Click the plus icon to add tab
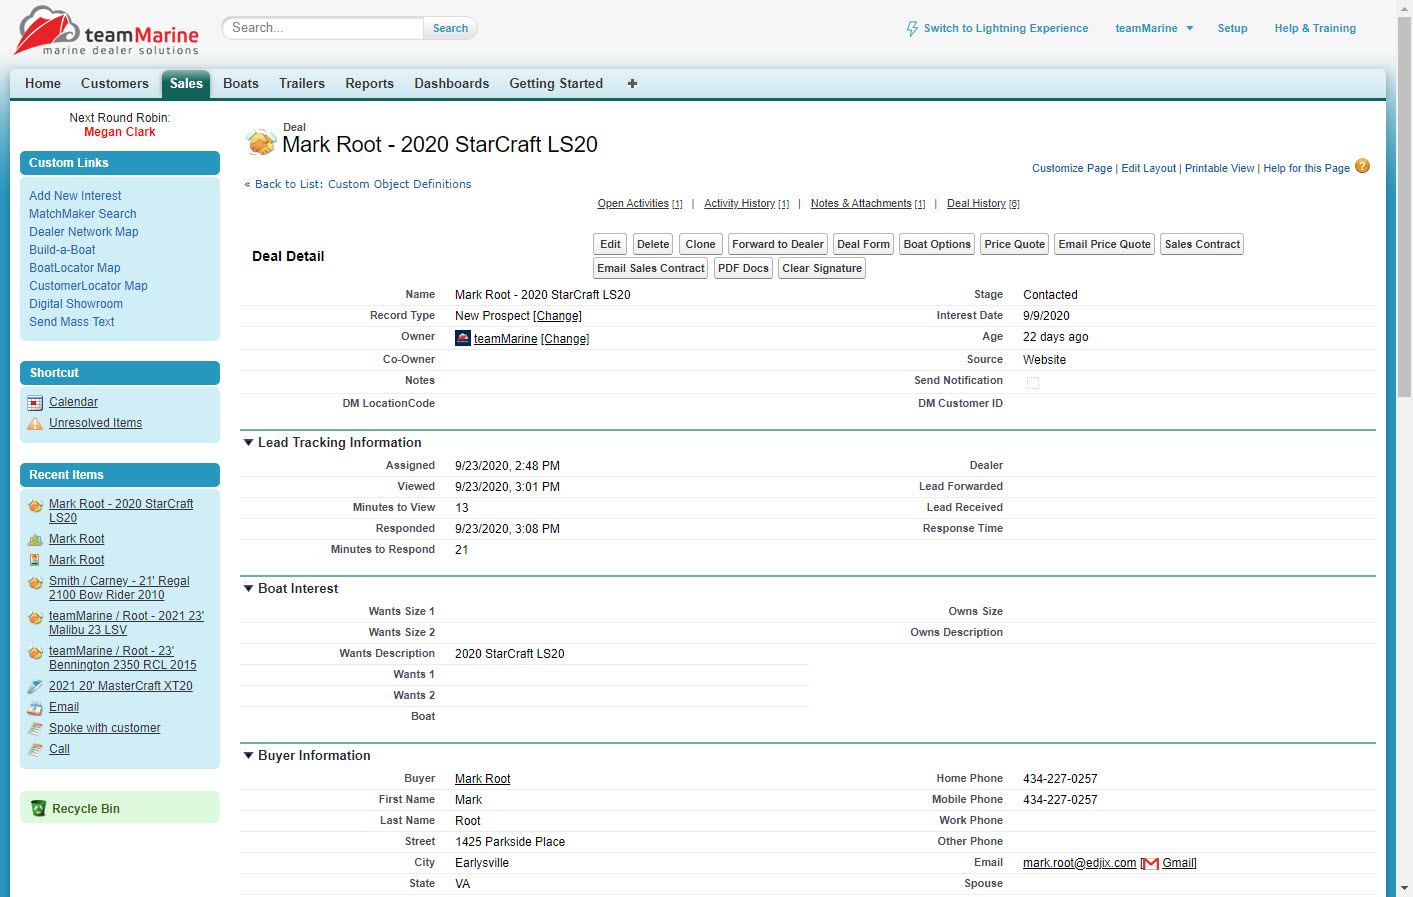Image resolution: width=1413 pixels, height=897 pixels. click(x=632, y=84)
